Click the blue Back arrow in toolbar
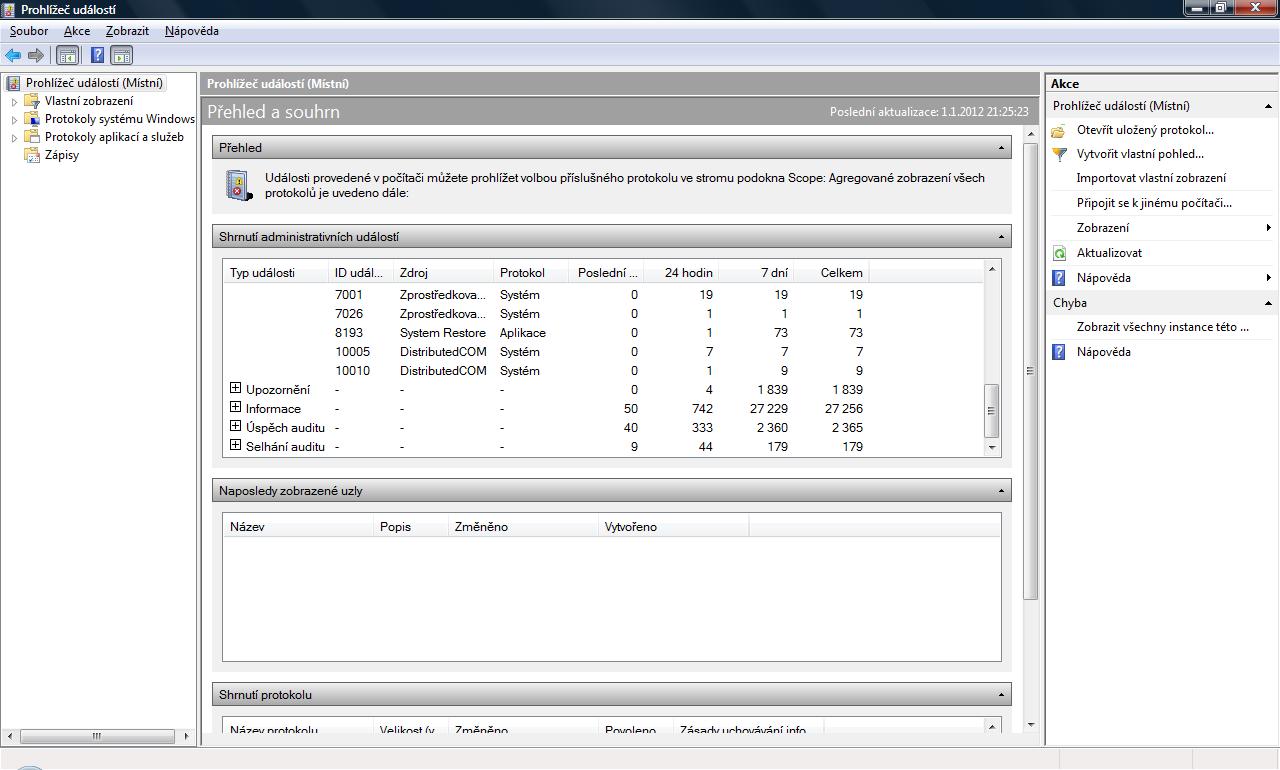Viewport: 1280px width, 770px height. point(13,56)
